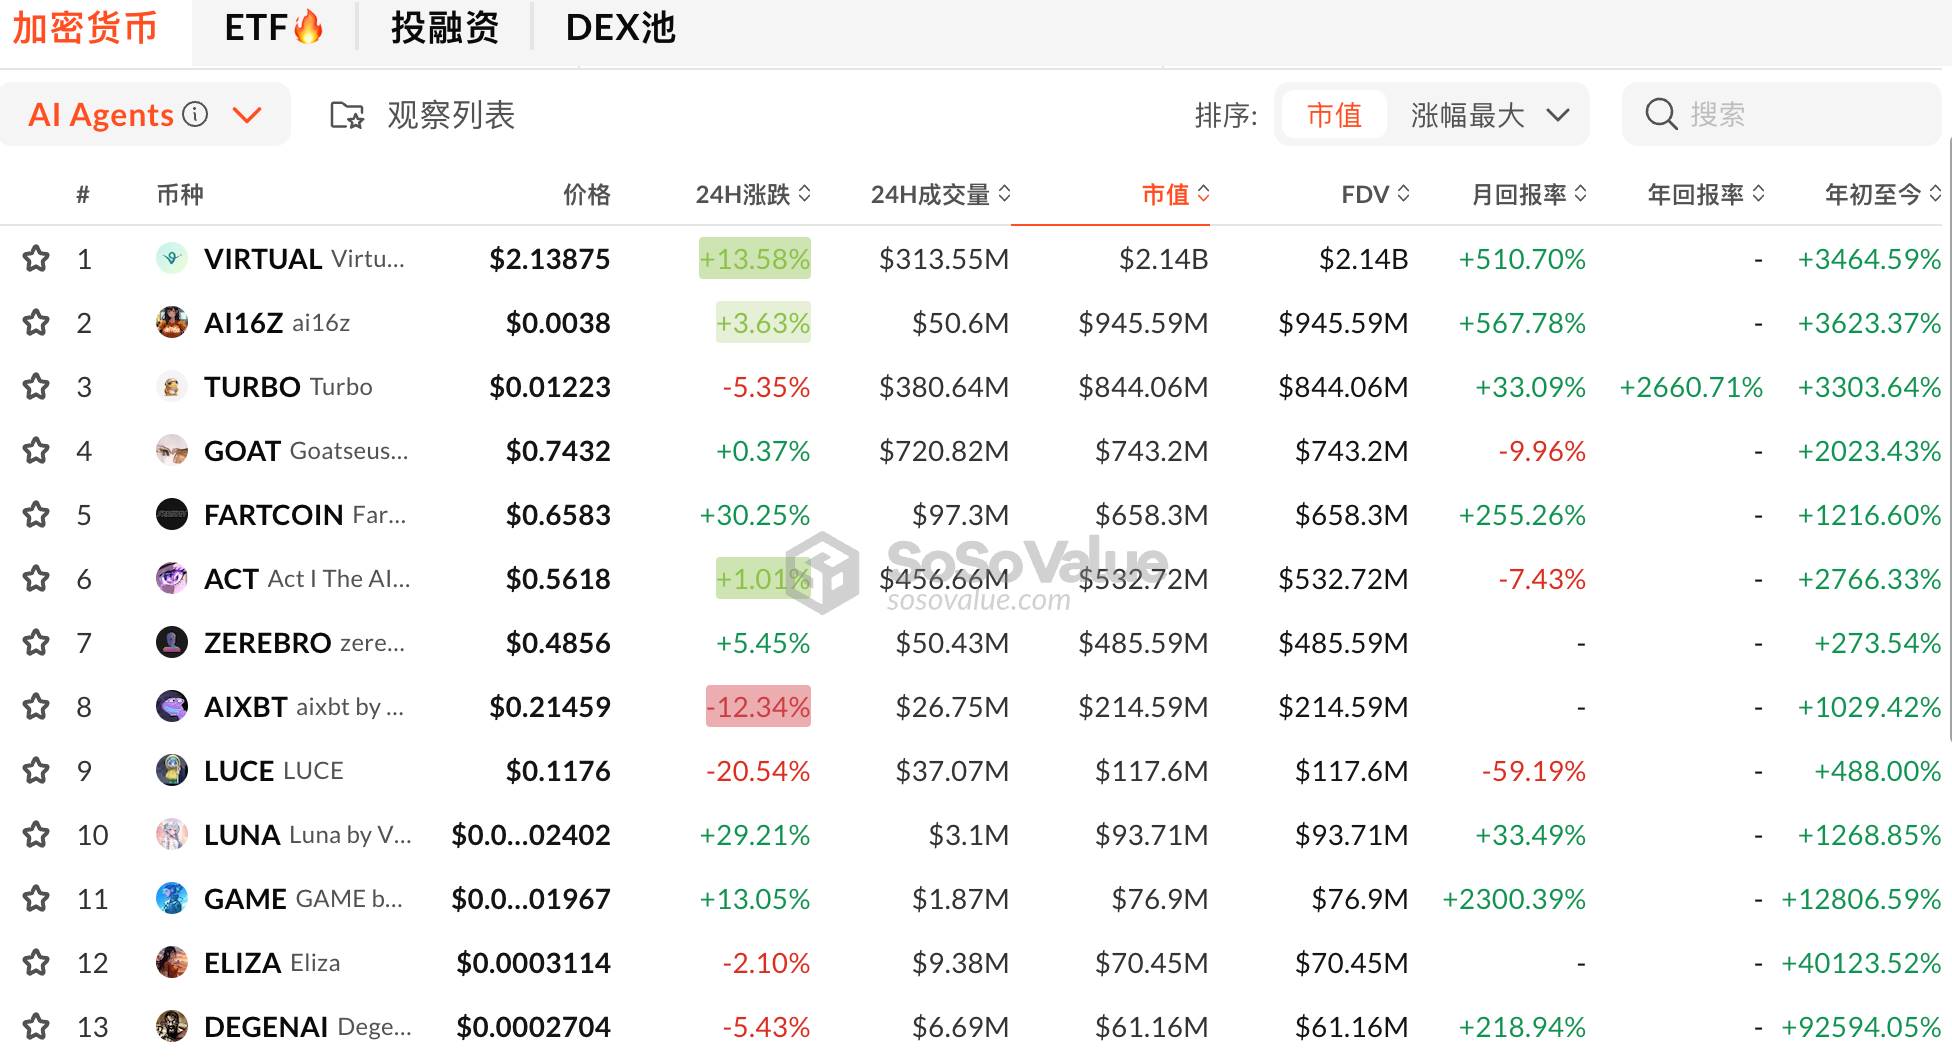The image size is (1952, 1062).
Task: Open the TURBO coin name link
Action: [x=252, y=387]
